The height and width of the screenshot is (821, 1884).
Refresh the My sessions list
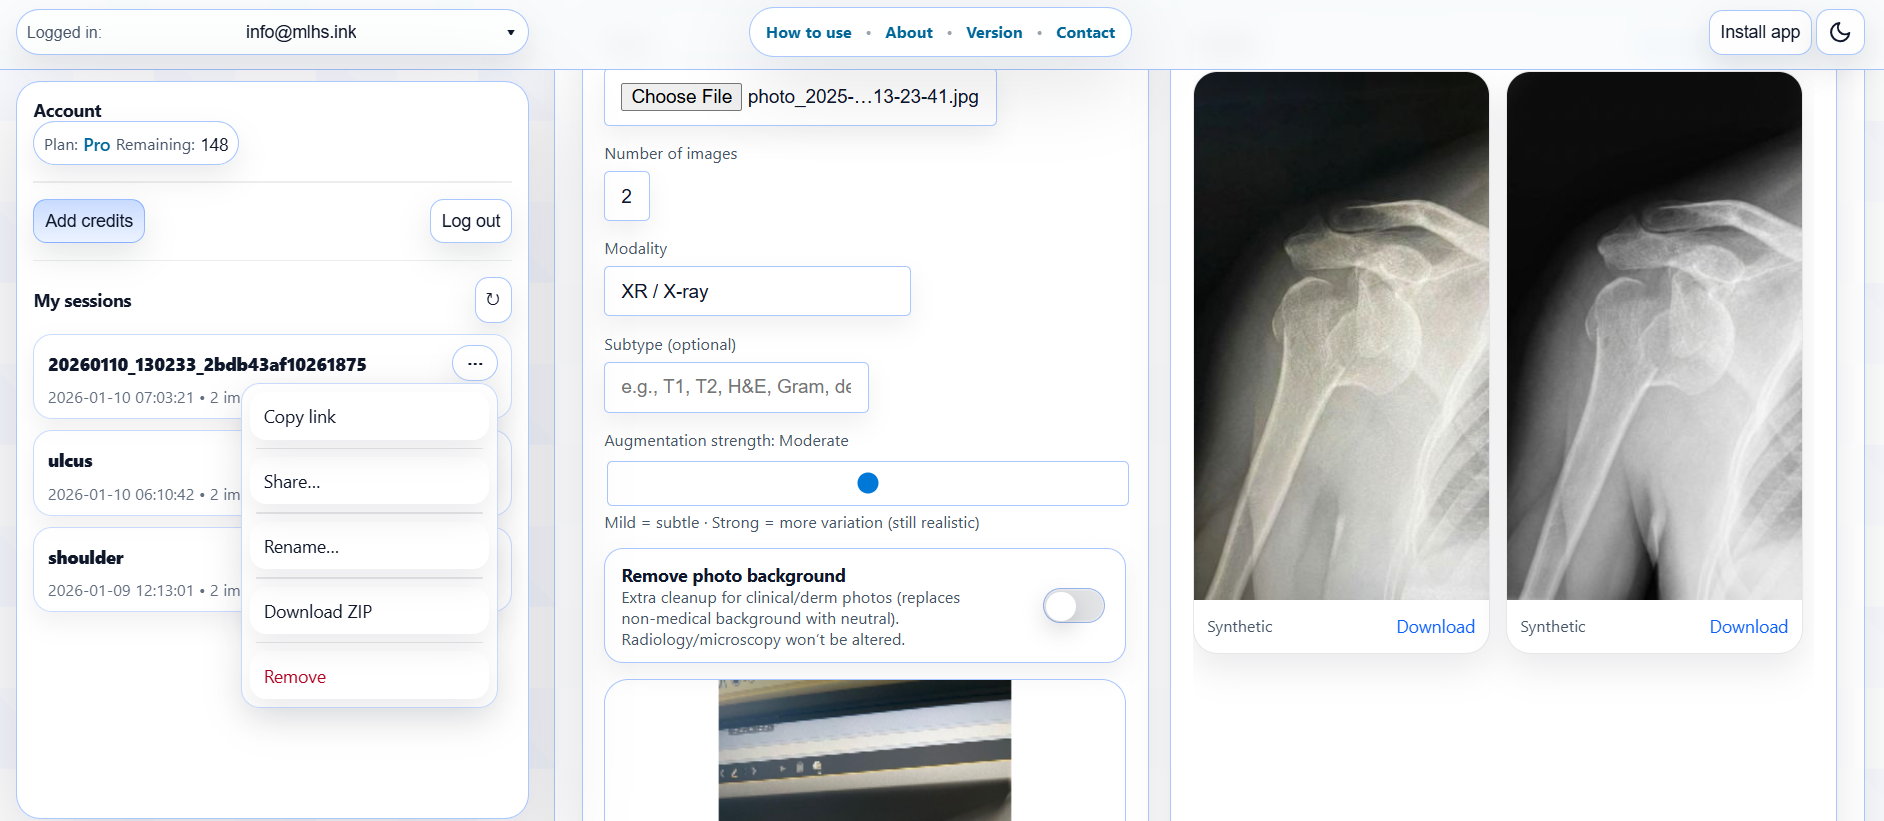pos(492,299)
